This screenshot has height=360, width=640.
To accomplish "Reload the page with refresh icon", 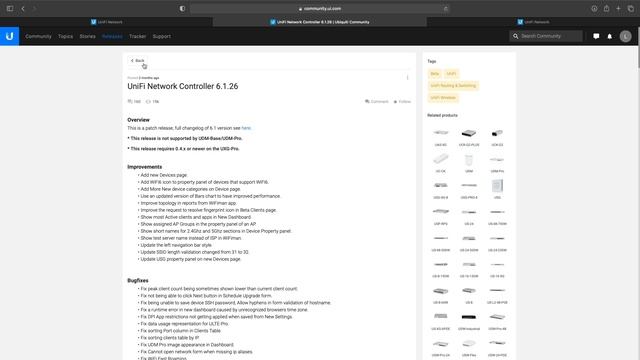I will click(x=446, y=8).
